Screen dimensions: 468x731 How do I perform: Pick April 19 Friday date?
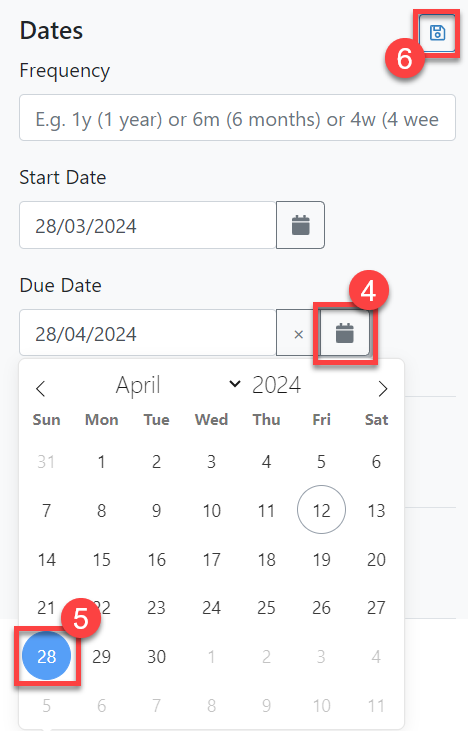pyautogui.click(x=321, y=559)
